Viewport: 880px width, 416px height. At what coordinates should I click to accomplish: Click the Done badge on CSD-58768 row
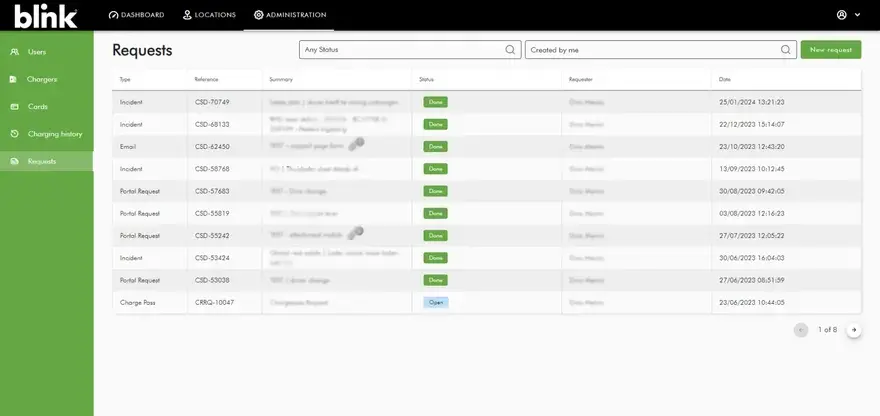436,169
